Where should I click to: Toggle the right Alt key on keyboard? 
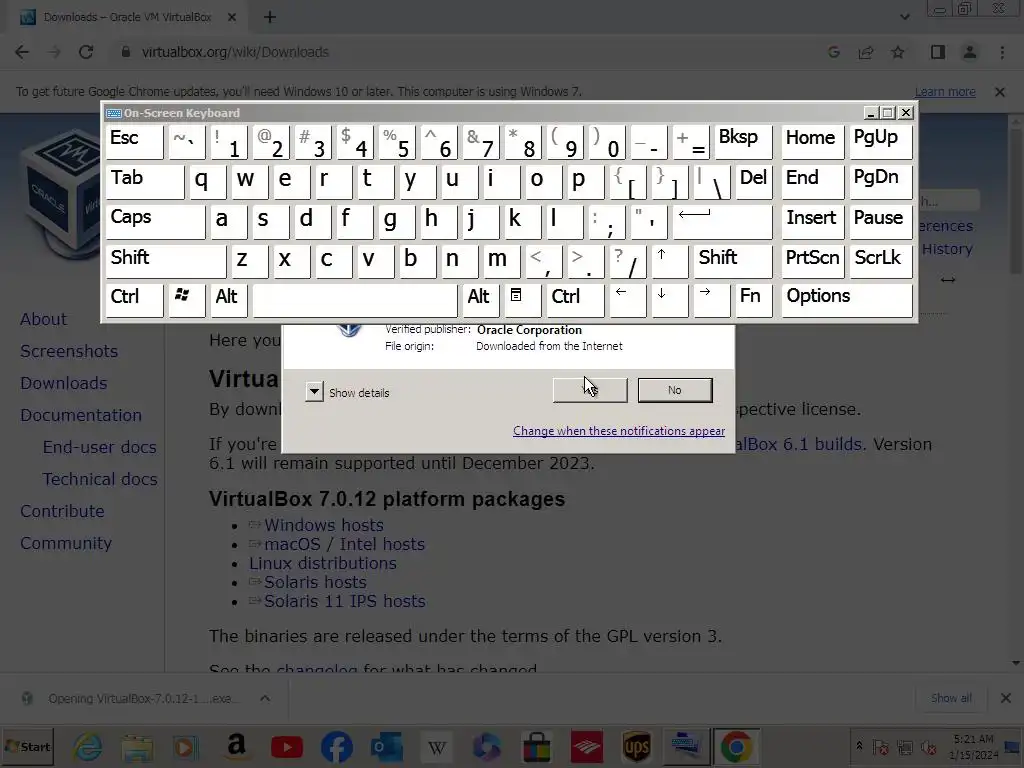coord(481,300)
